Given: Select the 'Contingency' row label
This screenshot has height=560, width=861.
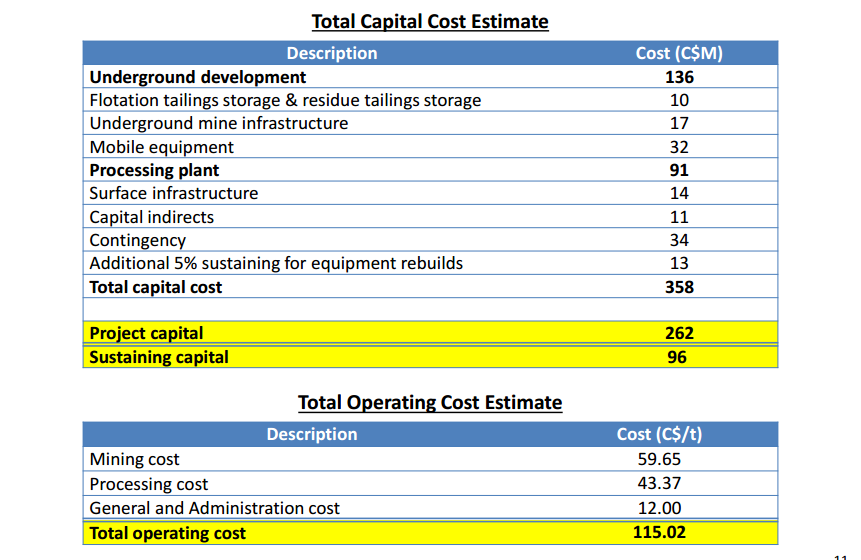Looking at the screenshot, I should tap(138, 240).
